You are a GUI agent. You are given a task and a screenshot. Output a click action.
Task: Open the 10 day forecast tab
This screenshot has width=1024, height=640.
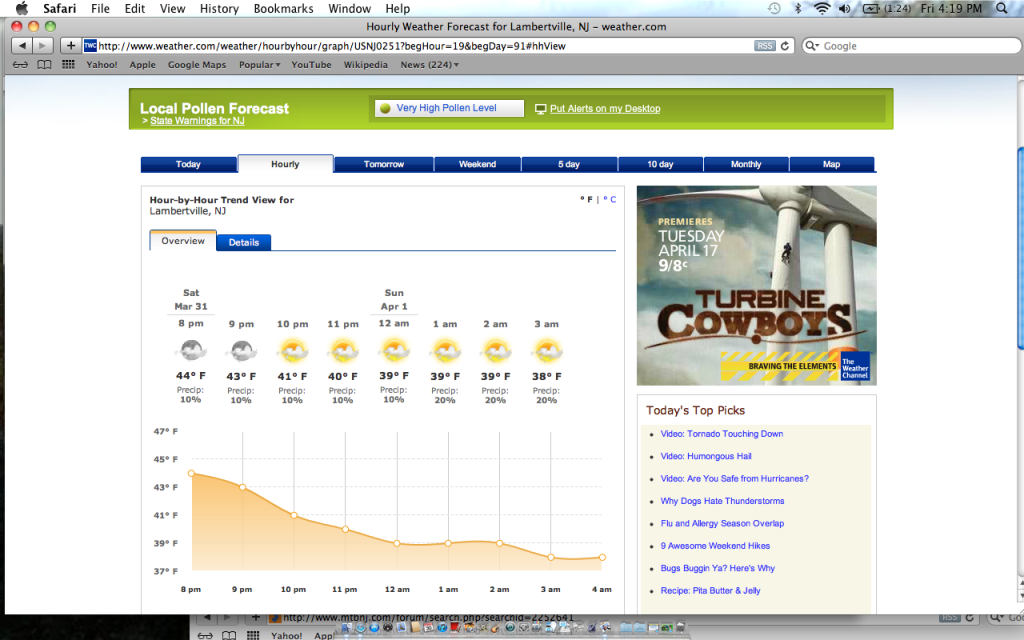tap(660, 163)
